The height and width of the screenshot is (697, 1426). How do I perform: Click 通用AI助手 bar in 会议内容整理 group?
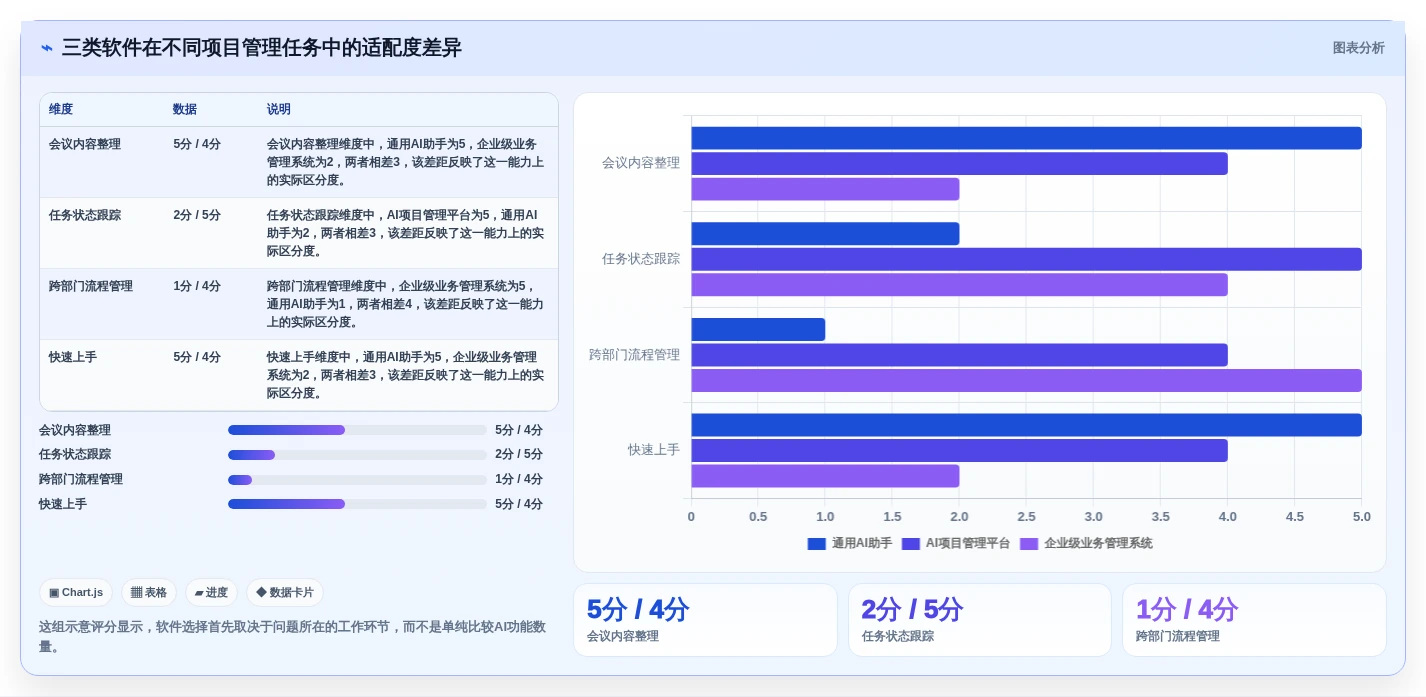[1026, 138]
